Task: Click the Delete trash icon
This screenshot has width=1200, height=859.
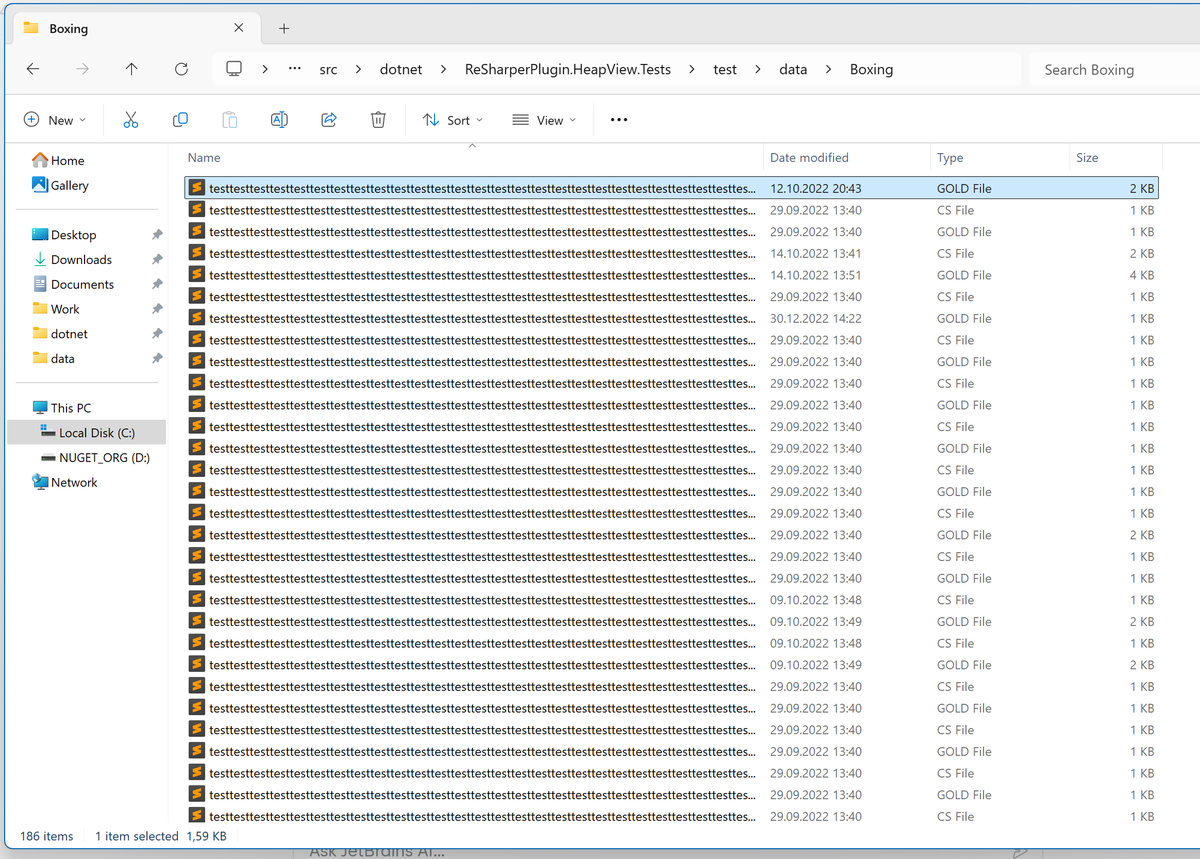Action: 378,119
